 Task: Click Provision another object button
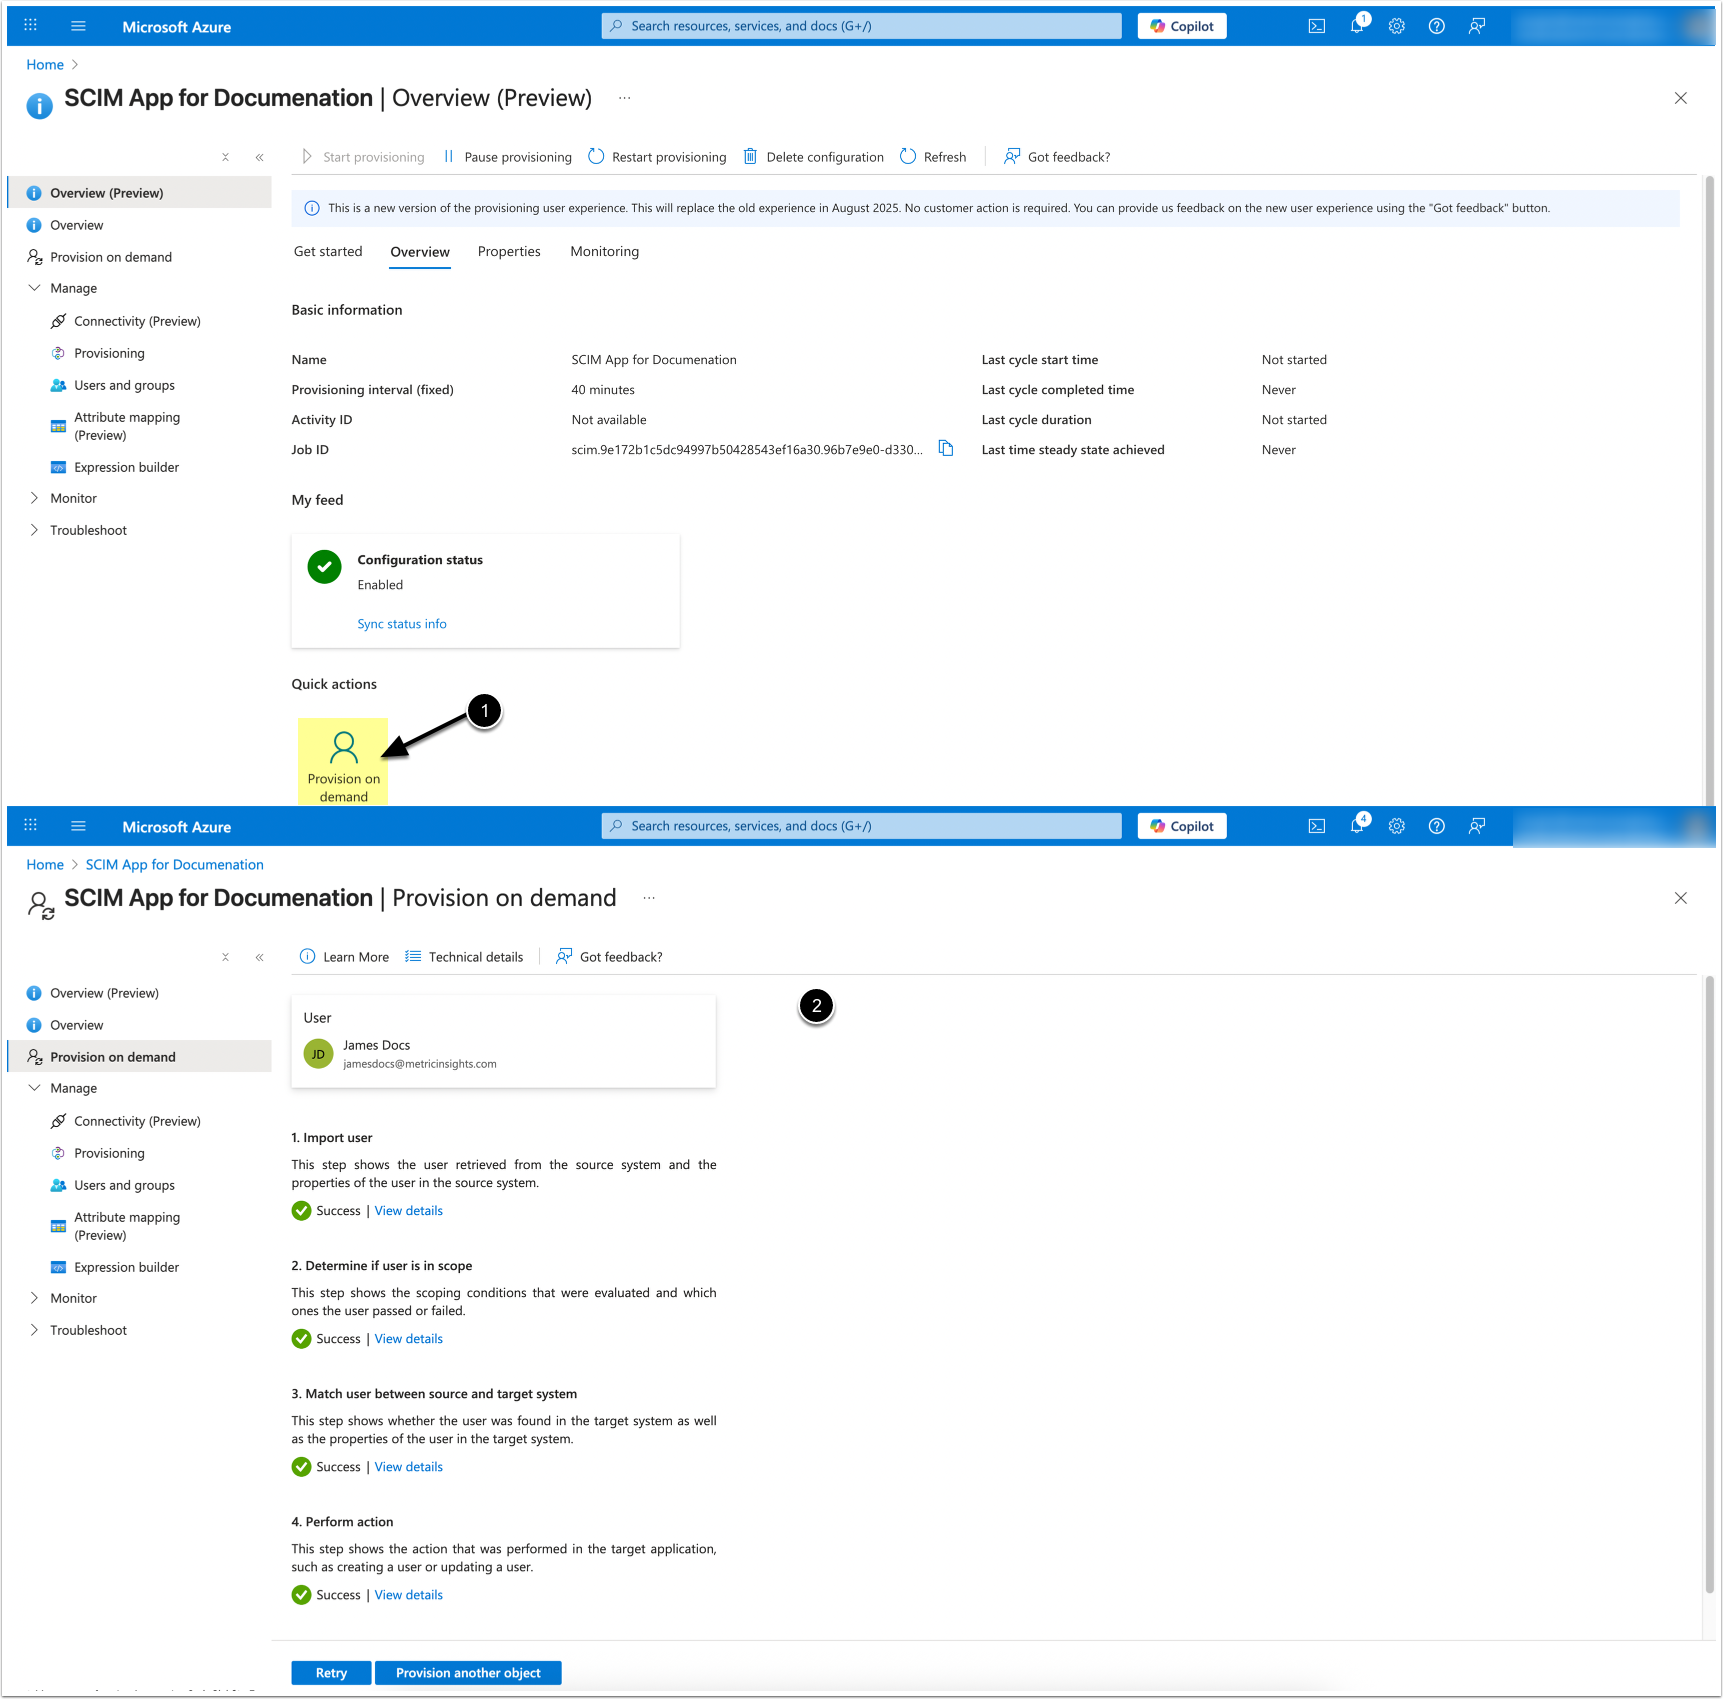468,1673
